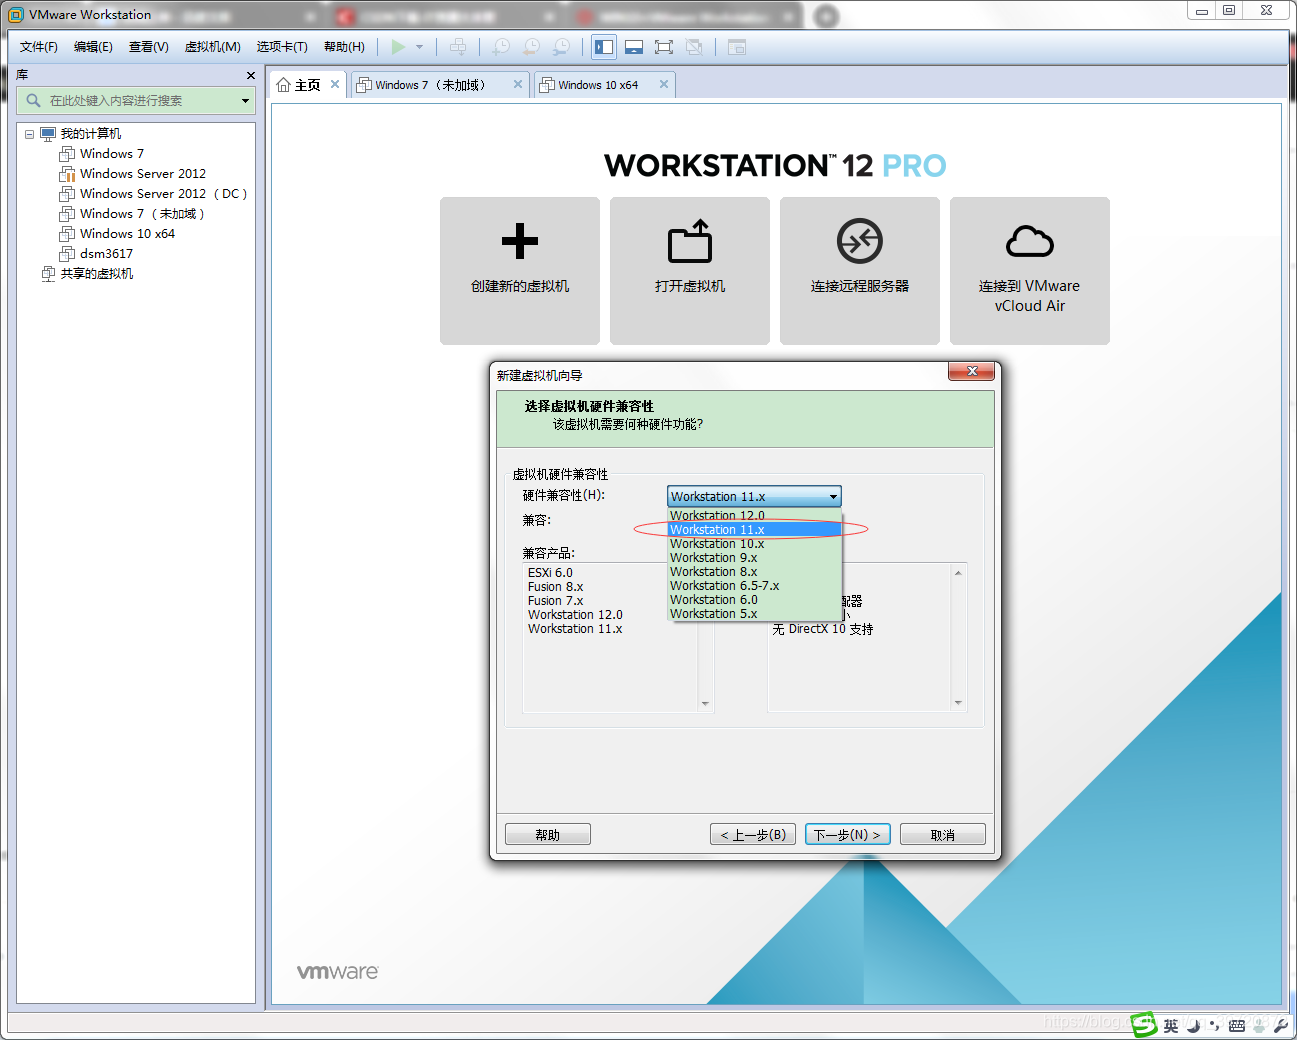This screenshot has height=1040, width=1297.
Task: Choose Workstation 11.x from the dropdown list
Action: pos(755,530)
